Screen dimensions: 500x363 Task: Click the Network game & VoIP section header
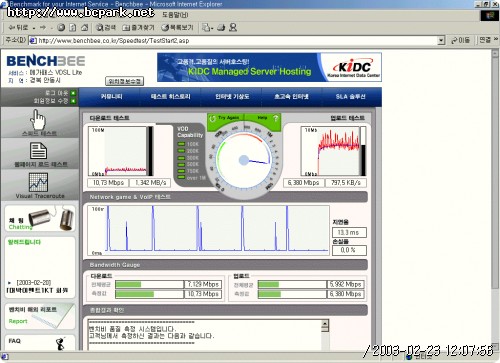pyautogui.click(x=226, y=197)
